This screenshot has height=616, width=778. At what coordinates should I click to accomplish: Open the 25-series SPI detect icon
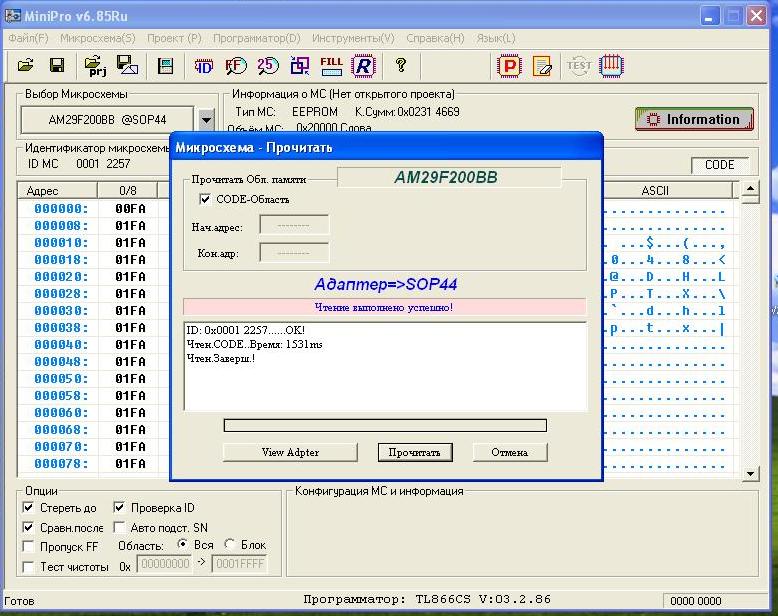[x=267, y=65]
